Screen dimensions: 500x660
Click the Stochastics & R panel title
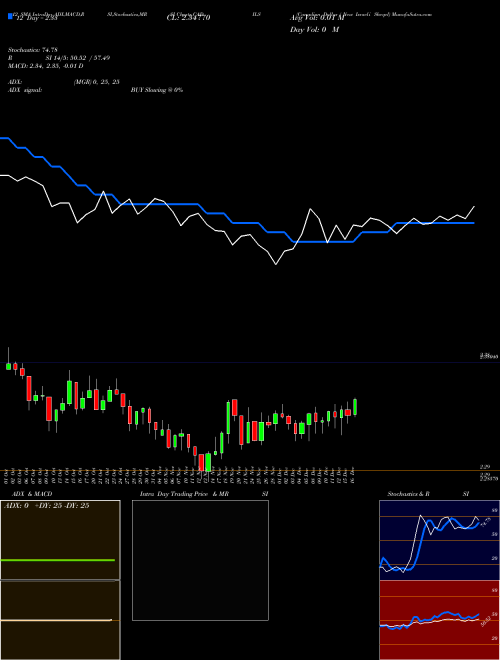(x=408, y=494)
